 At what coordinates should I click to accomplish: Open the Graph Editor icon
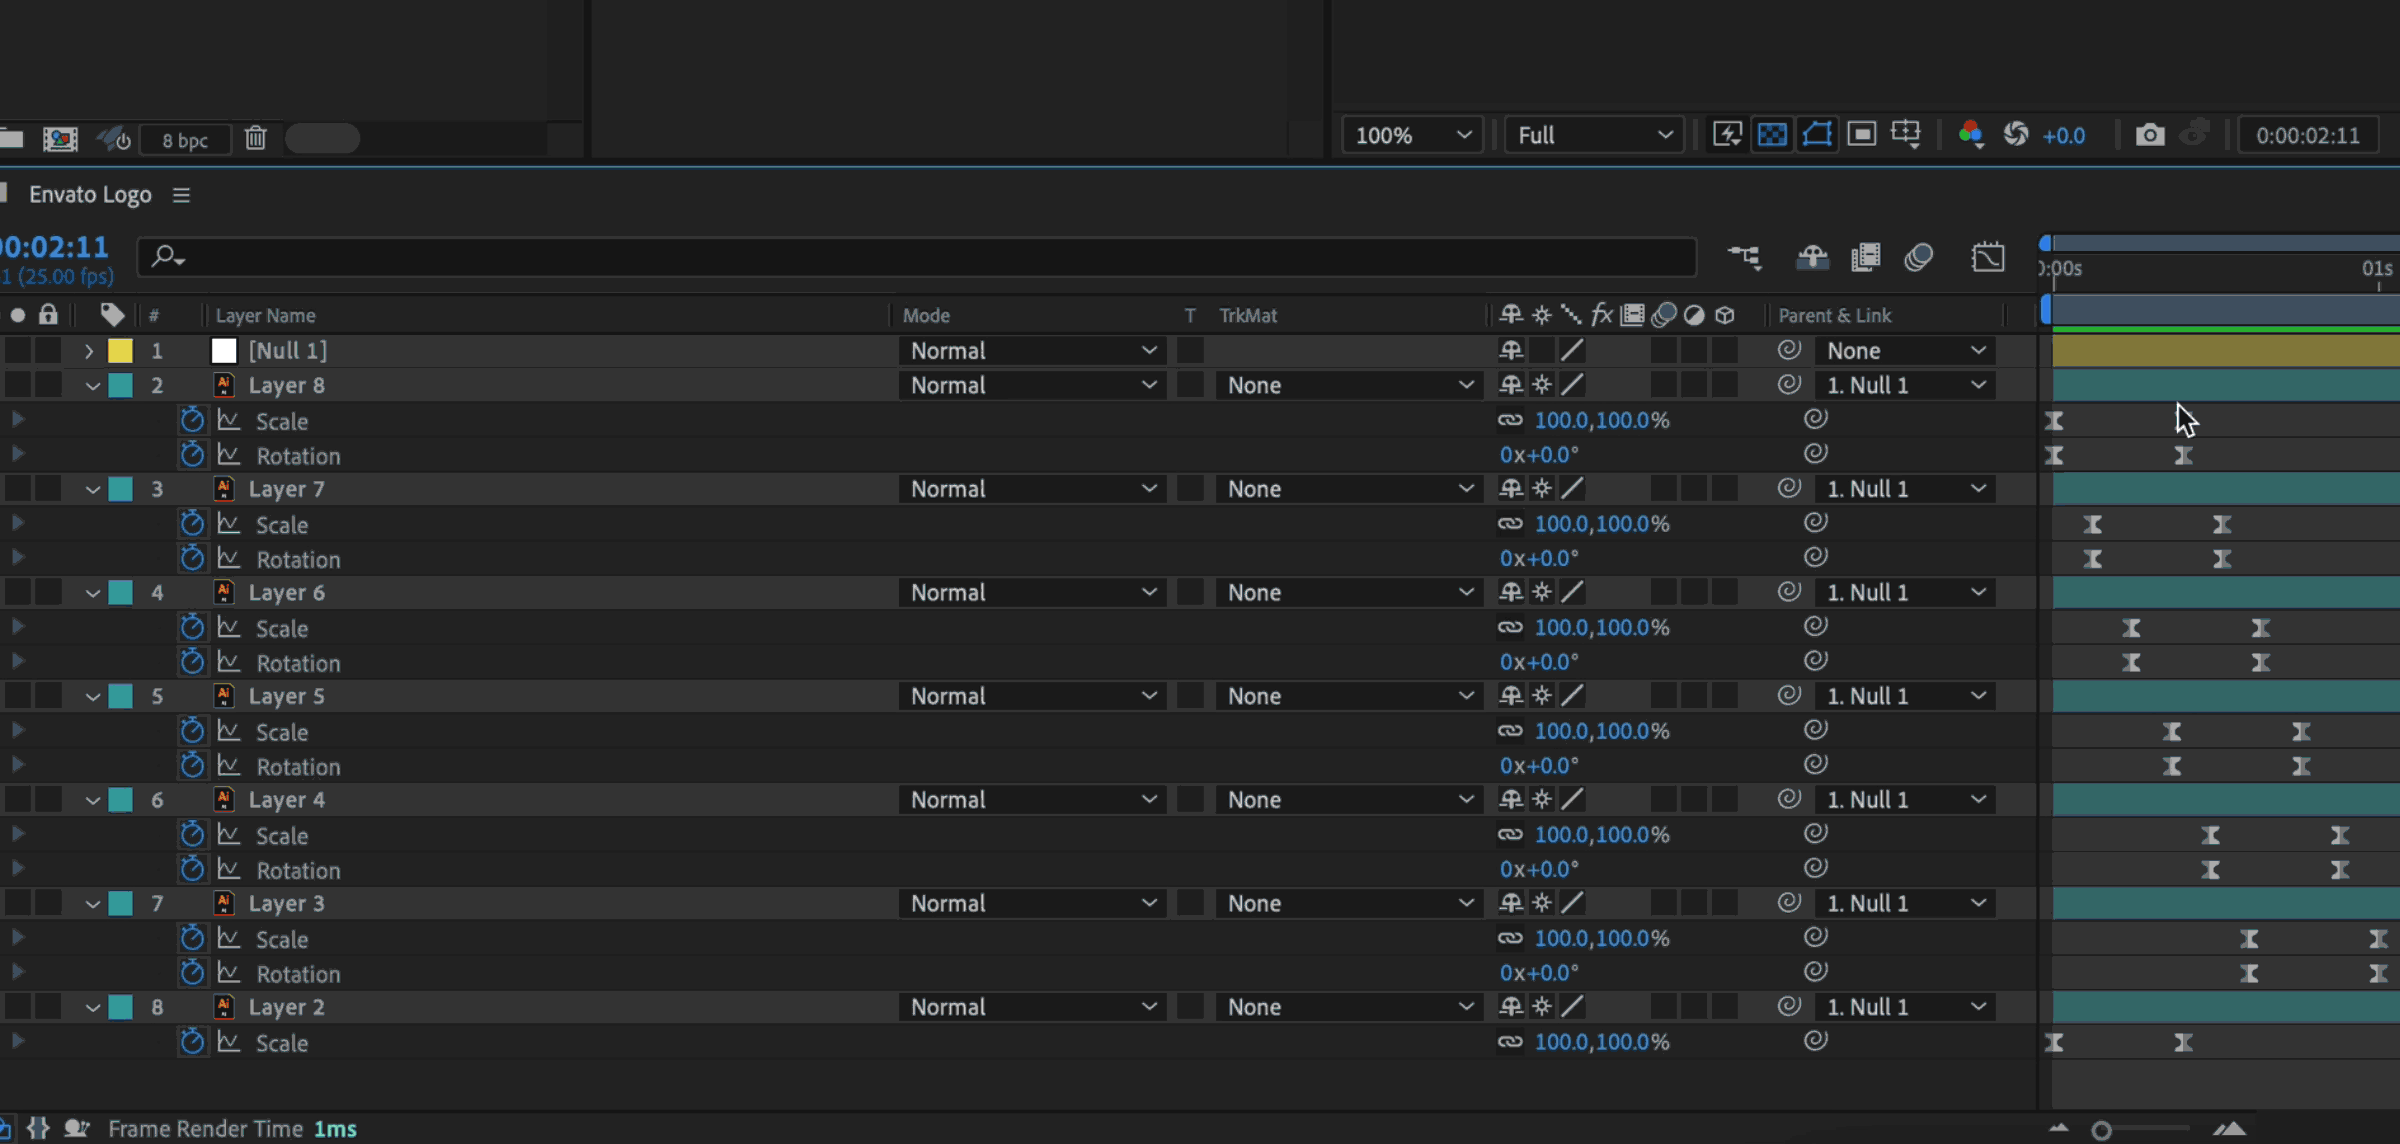pos(1988,257)
